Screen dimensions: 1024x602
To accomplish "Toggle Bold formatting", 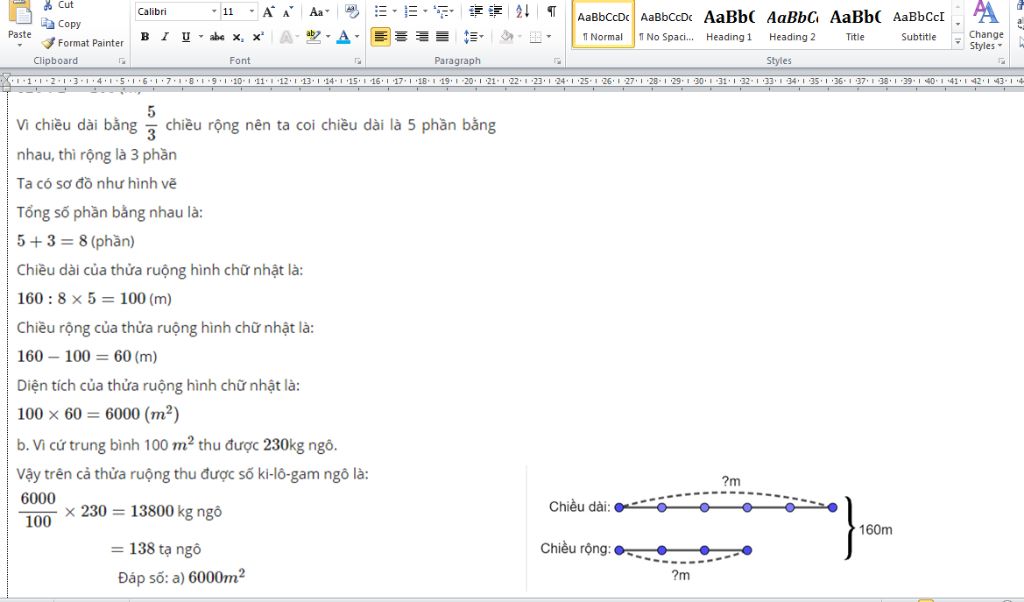I will [145, 37].
